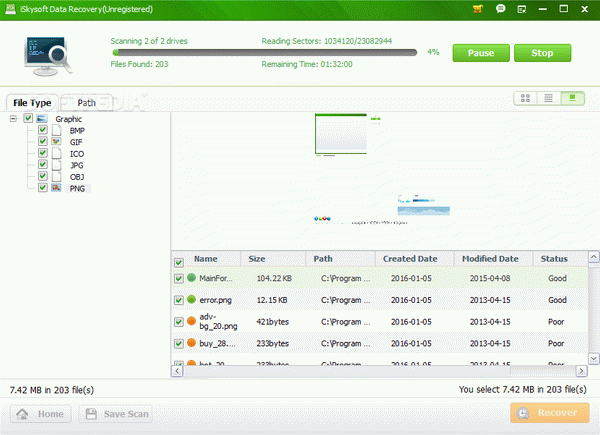Screen dimensions: 600x435
Task: Switch to thumbnail grid view
Action: (525, 98)
